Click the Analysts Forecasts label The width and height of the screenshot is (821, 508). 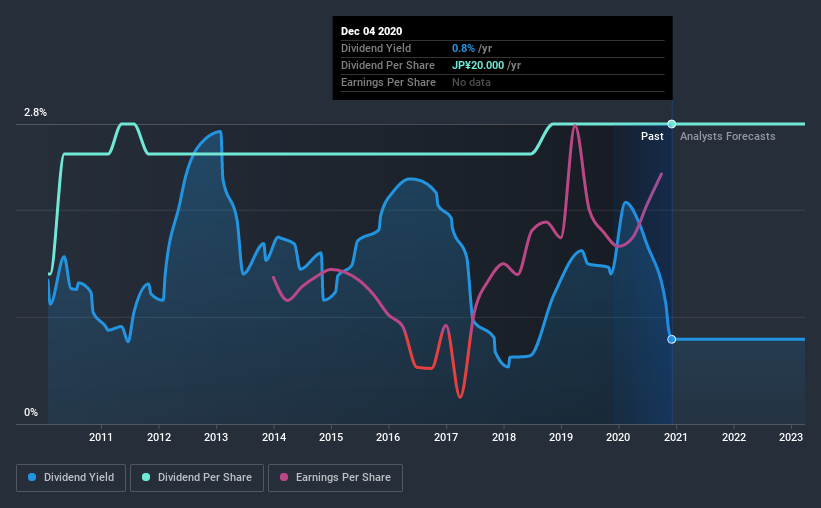(x=727, y=136)
